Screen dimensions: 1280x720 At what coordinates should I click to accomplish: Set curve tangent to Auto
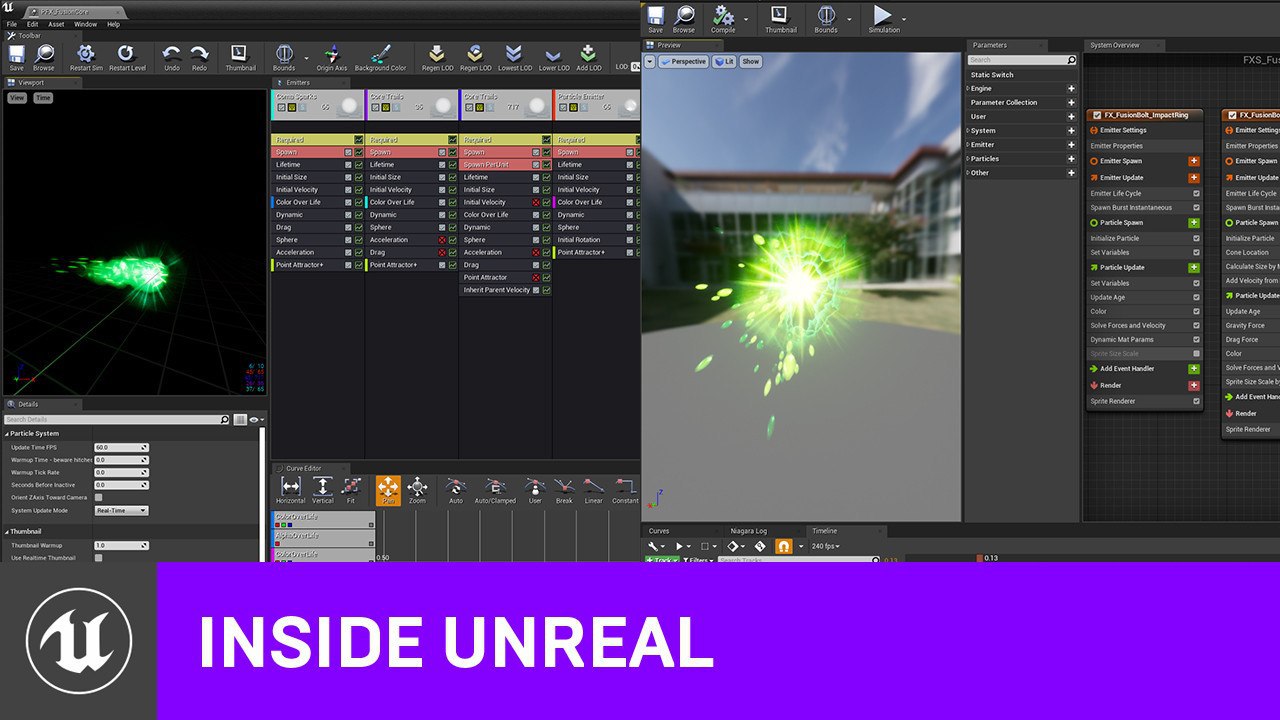pos(456,490)
